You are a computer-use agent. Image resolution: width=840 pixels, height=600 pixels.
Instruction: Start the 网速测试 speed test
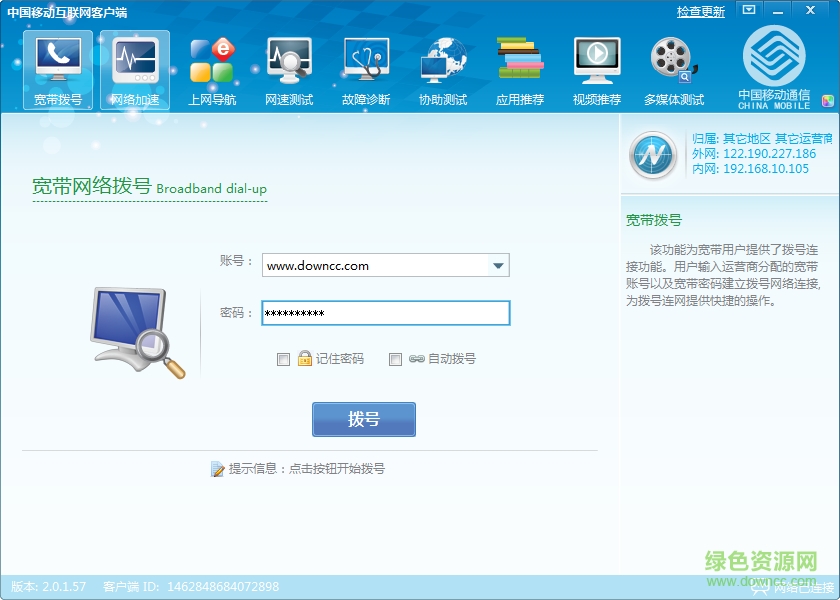point(288,68)
